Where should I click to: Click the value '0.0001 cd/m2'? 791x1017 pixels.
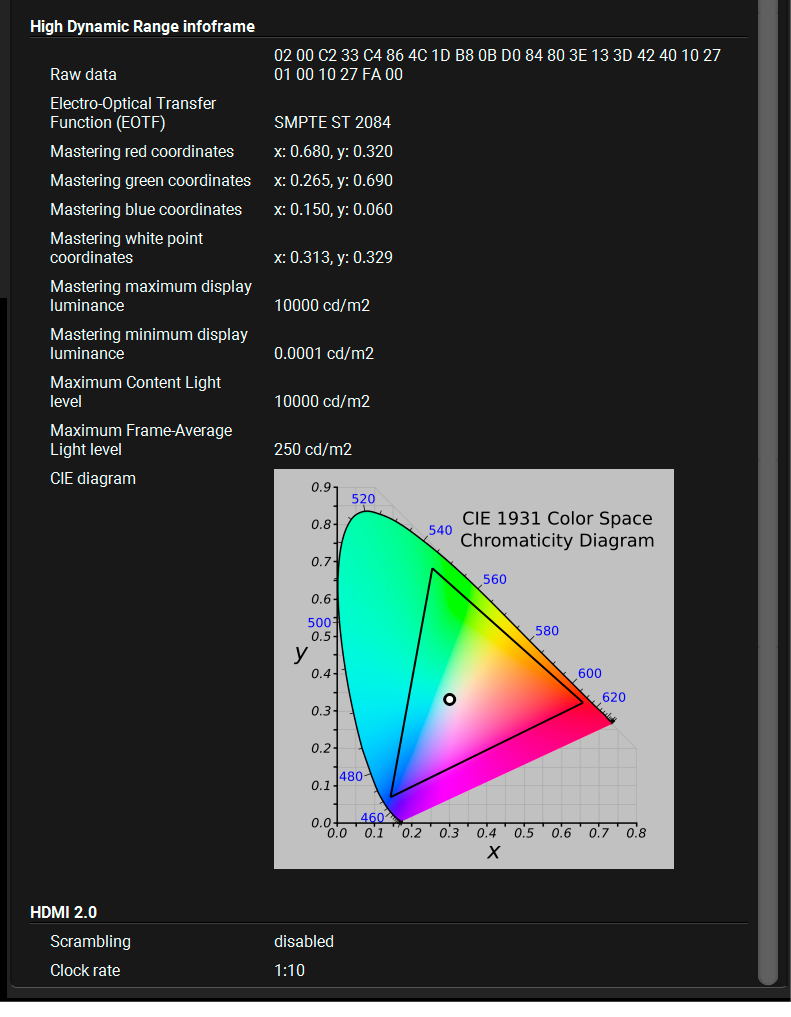324,353
